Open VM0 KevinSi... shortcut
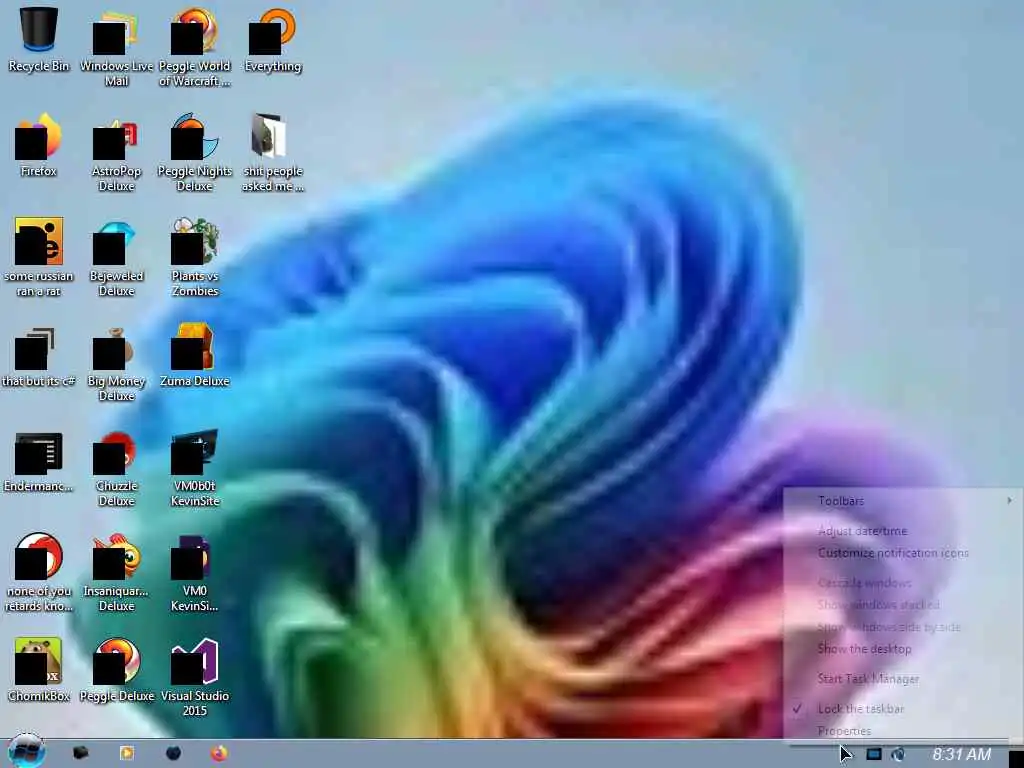Image resolution: width=1024 pixels, height=768 pixels. tap(195, 573)
